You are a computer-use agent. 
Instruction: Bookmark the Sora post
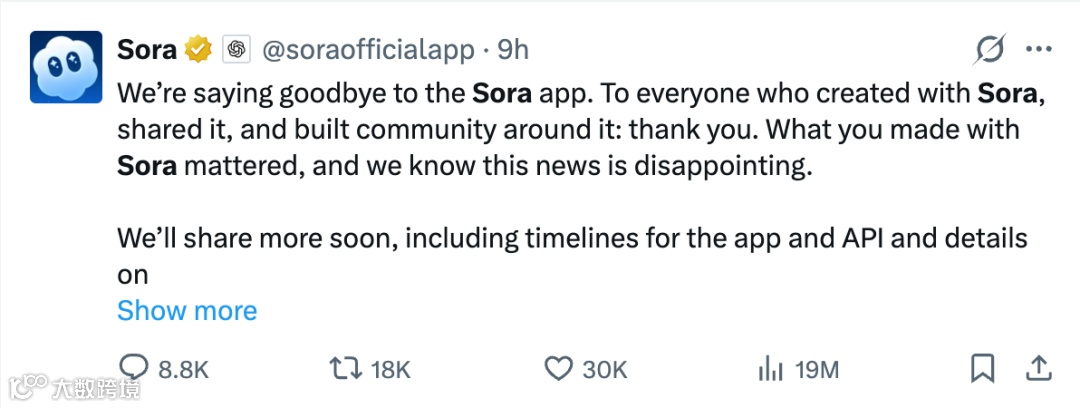pyautogui.click(x=984, y=369)
